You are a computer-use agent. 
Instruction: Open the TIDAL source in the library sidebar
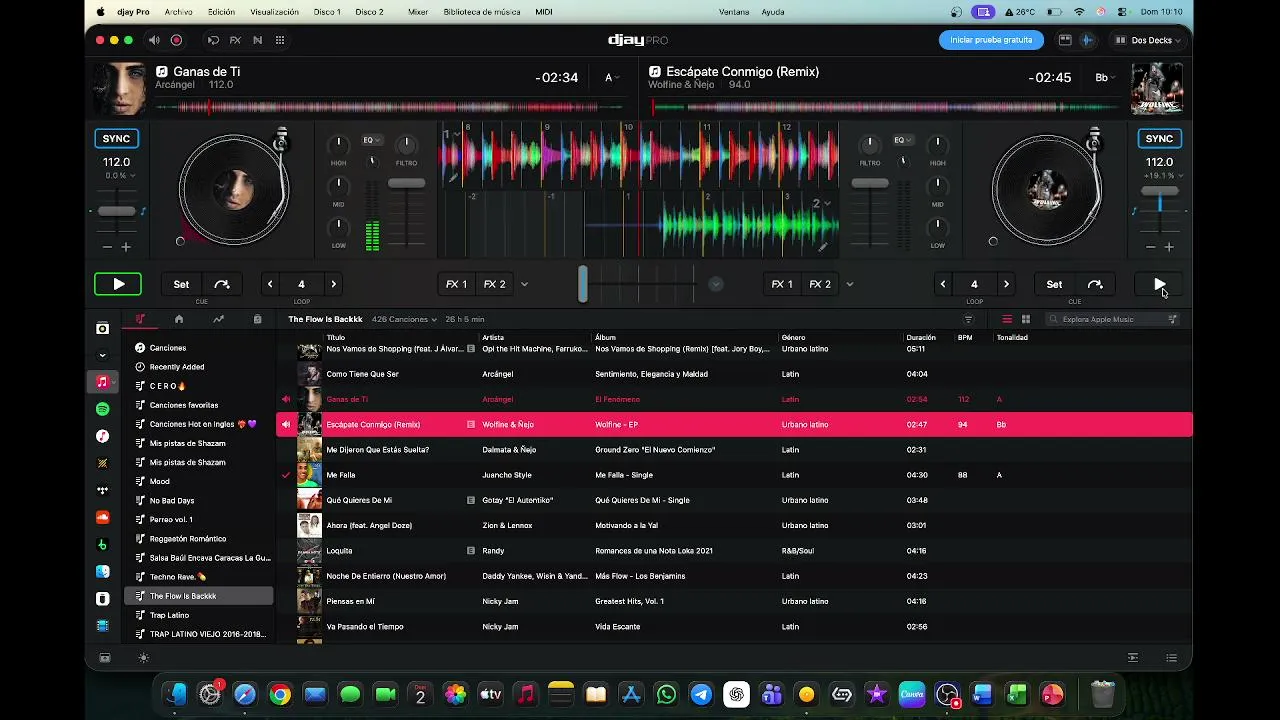point(102,490)
